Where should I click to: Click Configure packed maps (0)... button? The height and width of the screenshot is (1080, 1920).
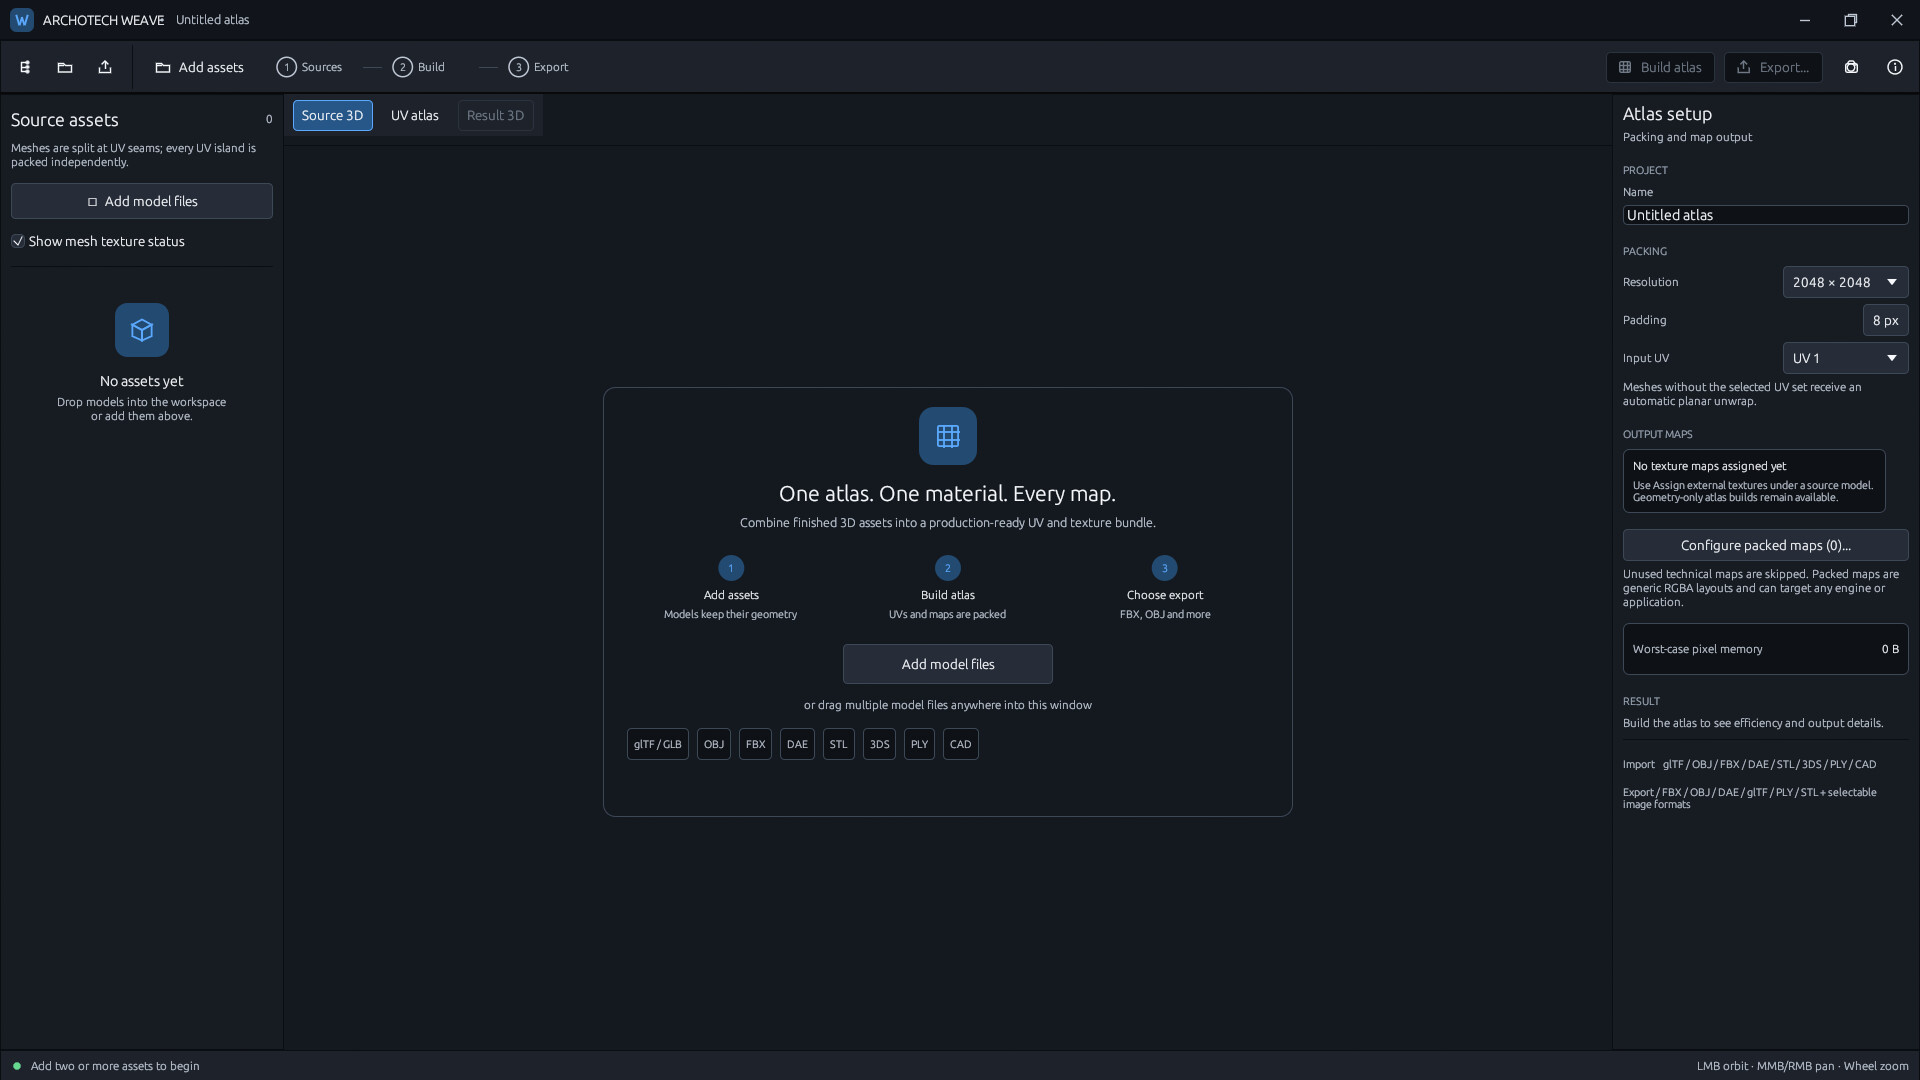coord(1765,545)
